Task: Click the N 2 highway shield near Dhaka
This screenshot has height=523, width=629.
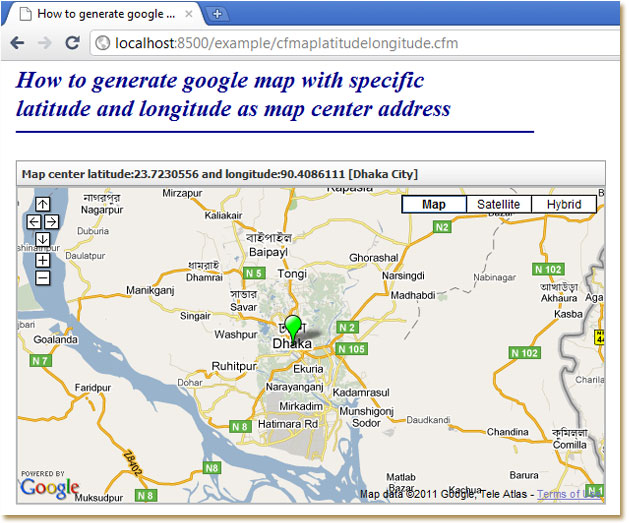Action: coord(347,327)
